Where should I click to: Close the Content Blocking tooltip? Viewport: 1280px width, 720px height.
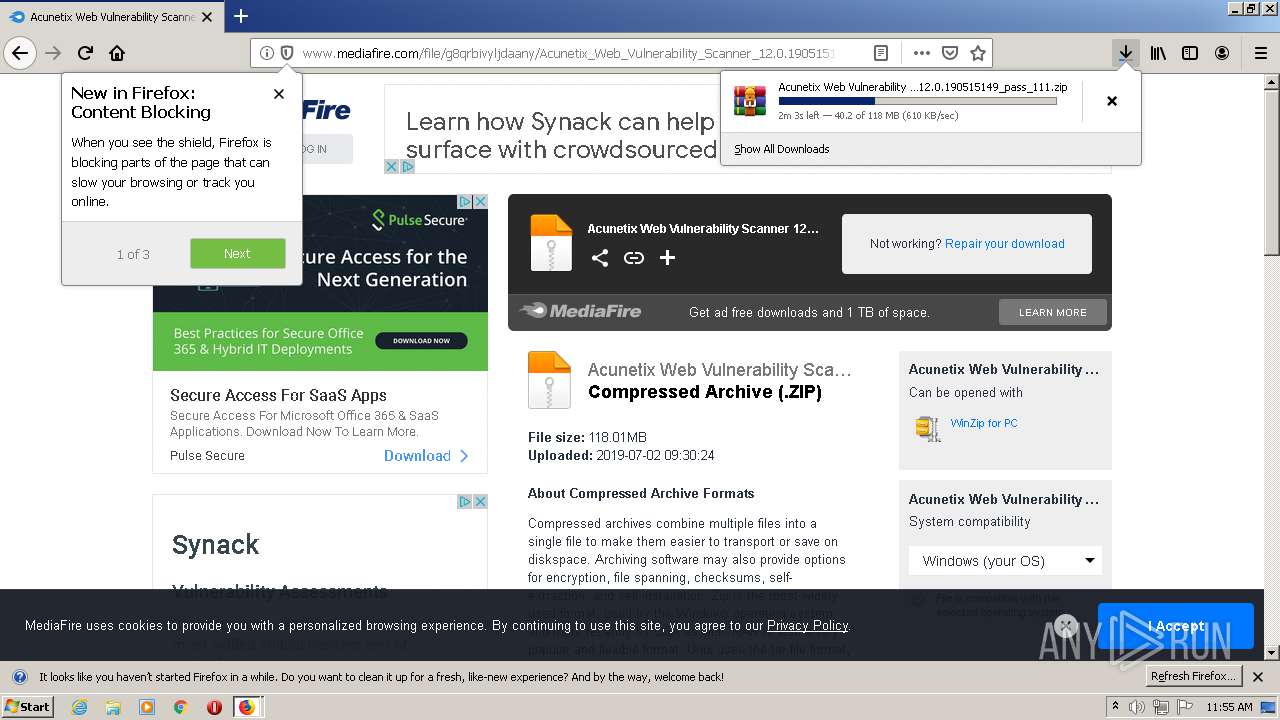[x=279, y=93]
